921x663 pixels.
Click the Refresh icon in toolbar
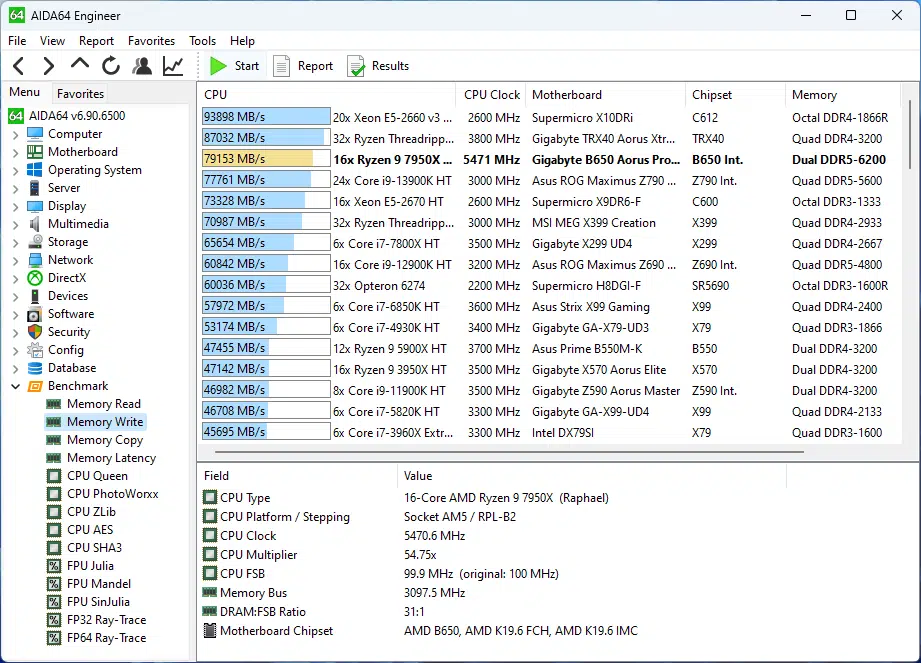coord(111,66)
